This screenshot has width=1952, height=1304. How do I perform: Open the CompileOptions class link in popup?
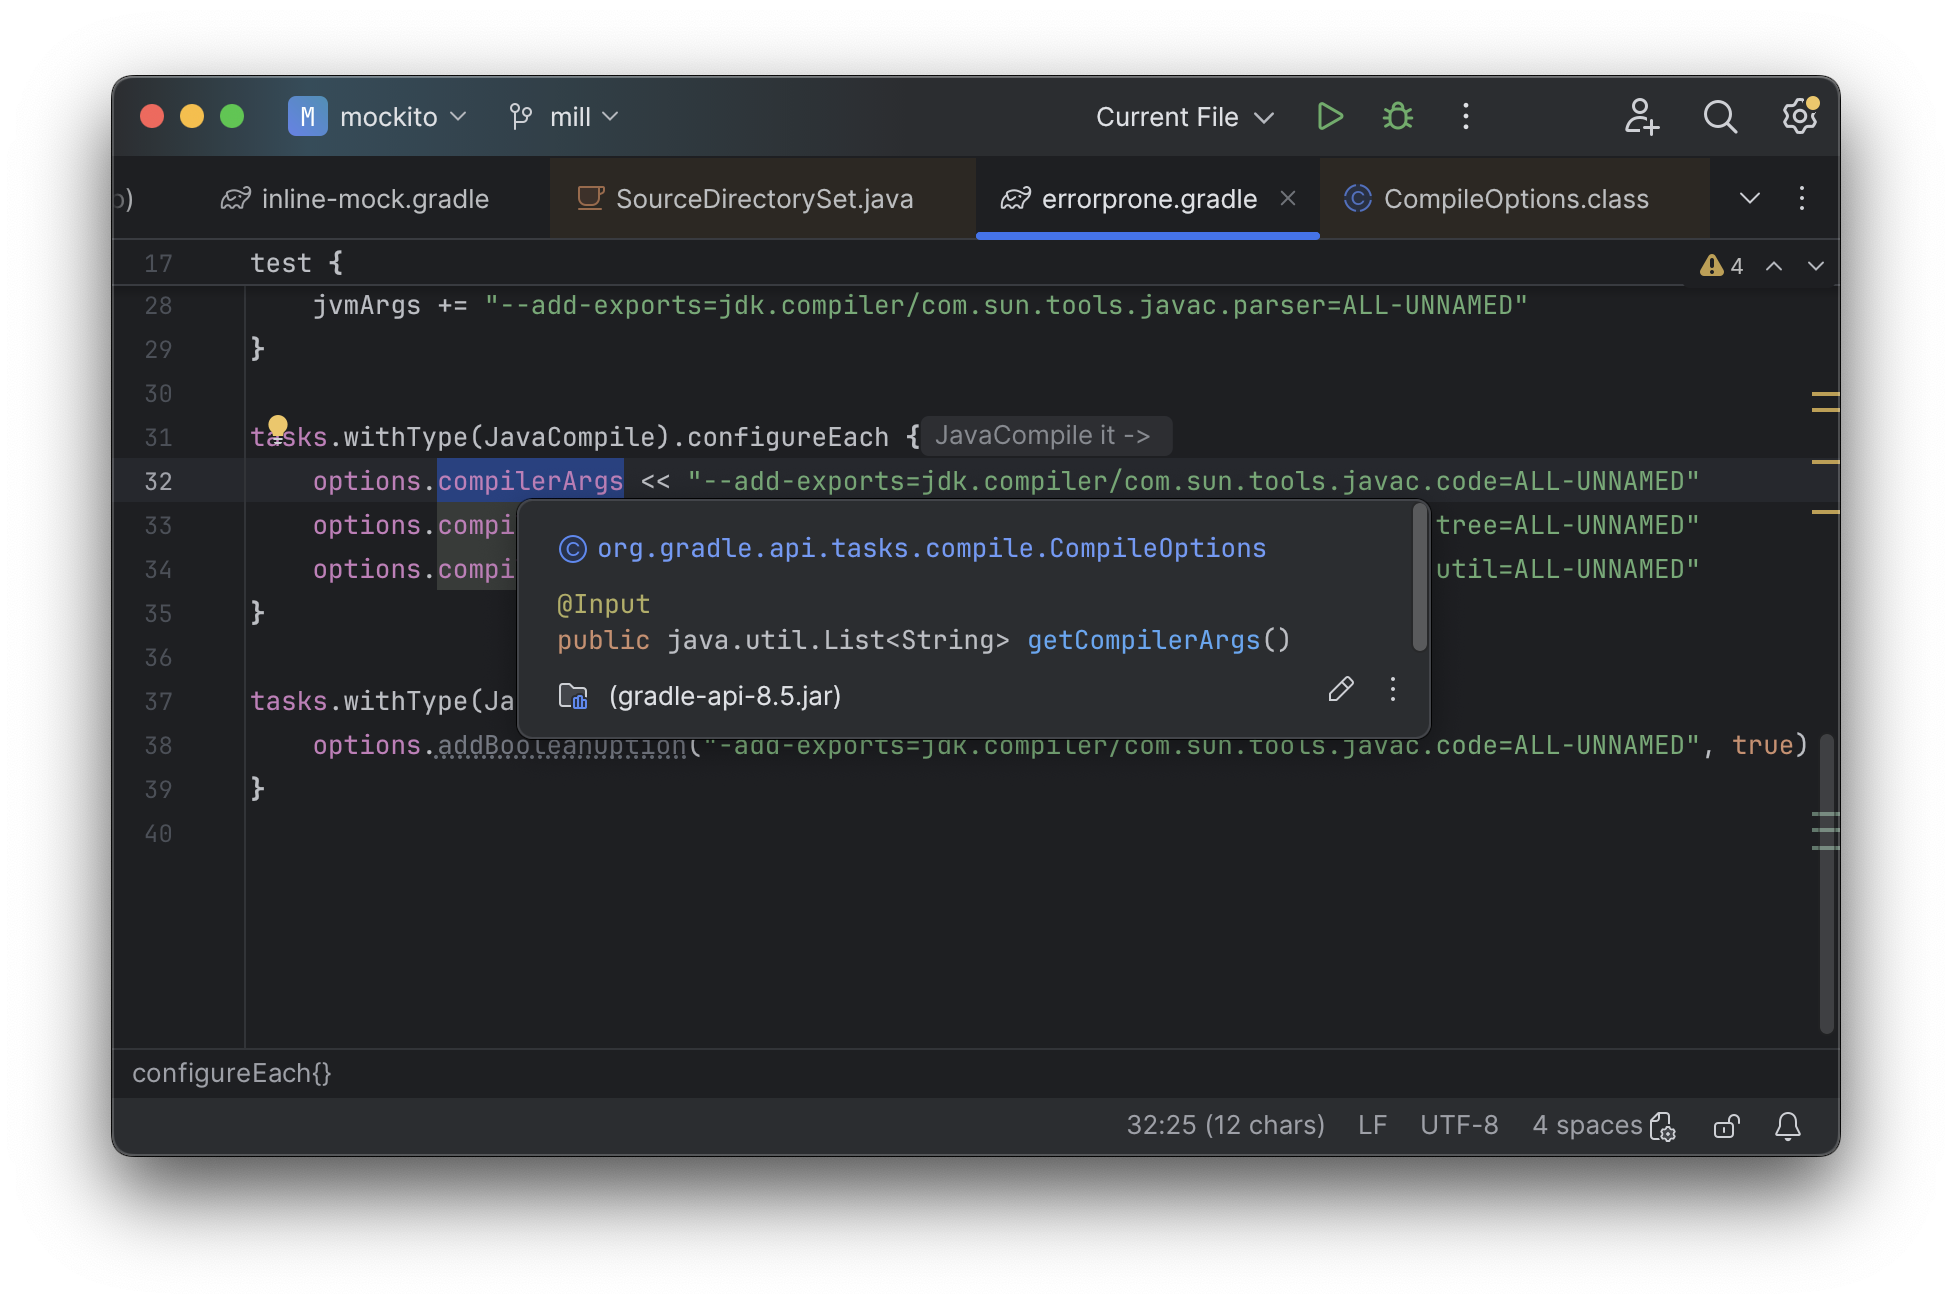coord(929,547)
